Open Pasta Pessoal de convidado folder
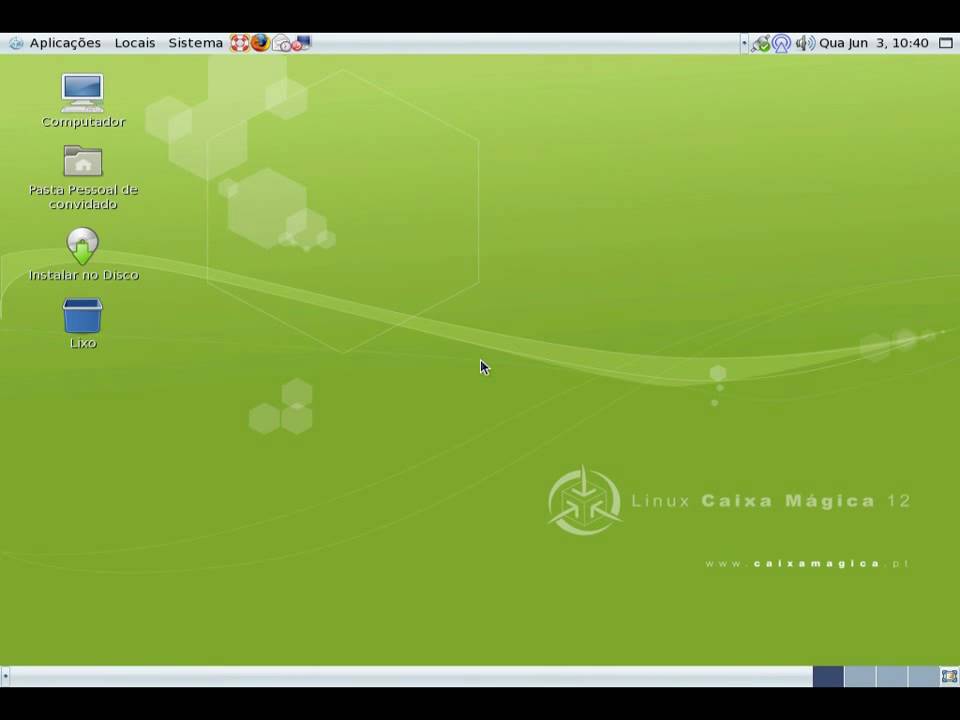This screenshot has width=960, height=720. [83, 178]
